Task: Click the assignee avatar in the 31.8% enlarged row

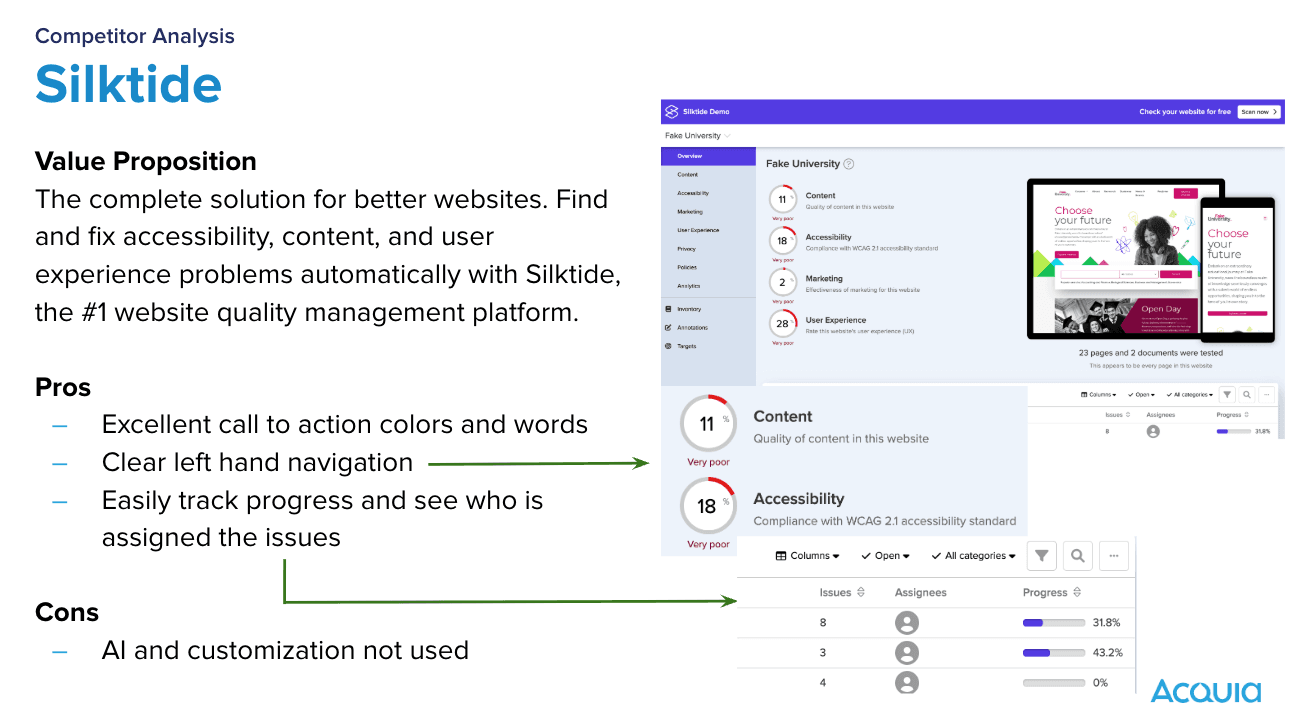Action: point(906,623)
